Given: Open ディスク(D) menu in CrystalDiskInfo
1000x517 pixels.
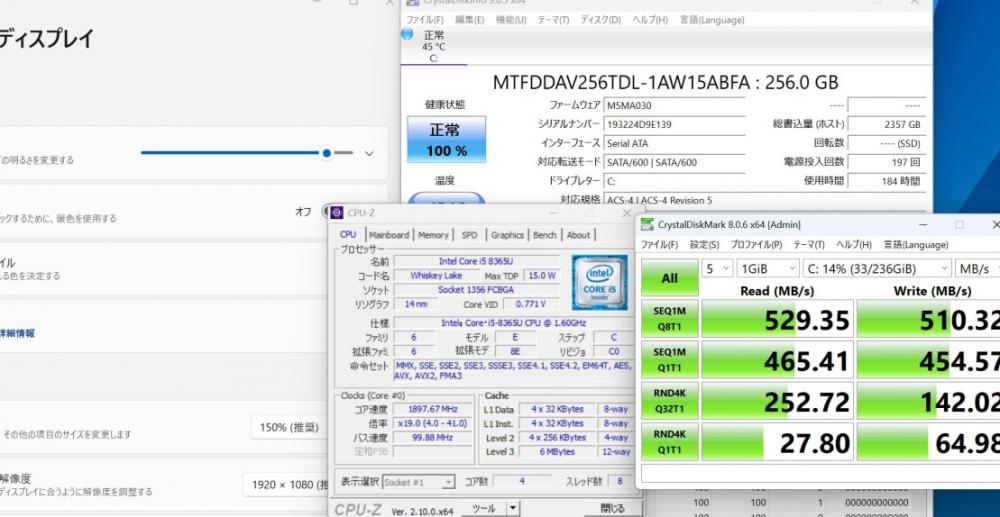Looking at the screenshot, I should [600, 20].
